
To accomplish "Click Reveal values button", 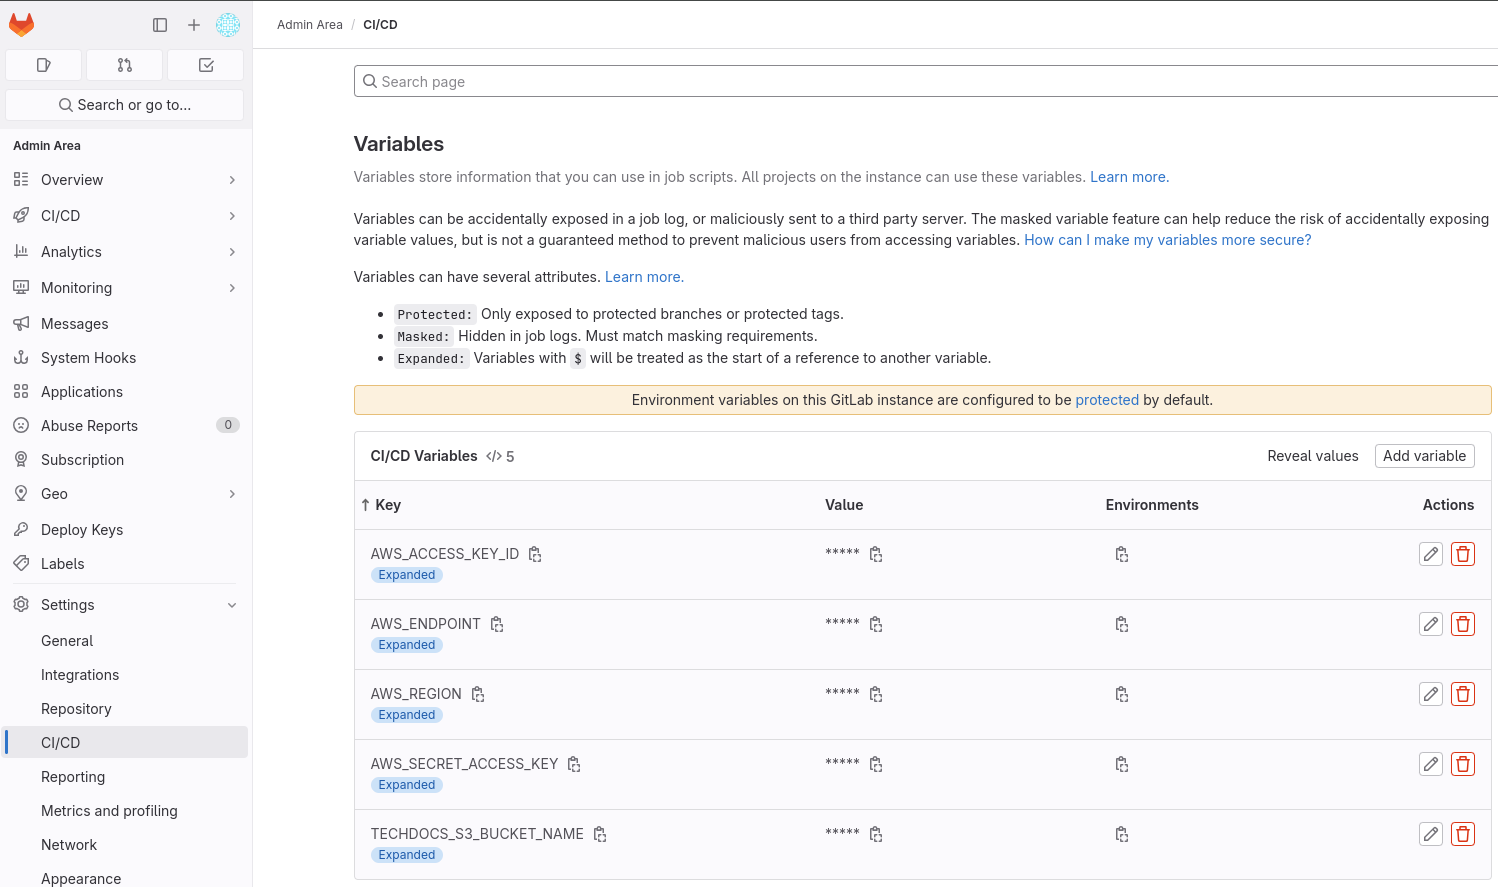I will (x=1313, y=456).
